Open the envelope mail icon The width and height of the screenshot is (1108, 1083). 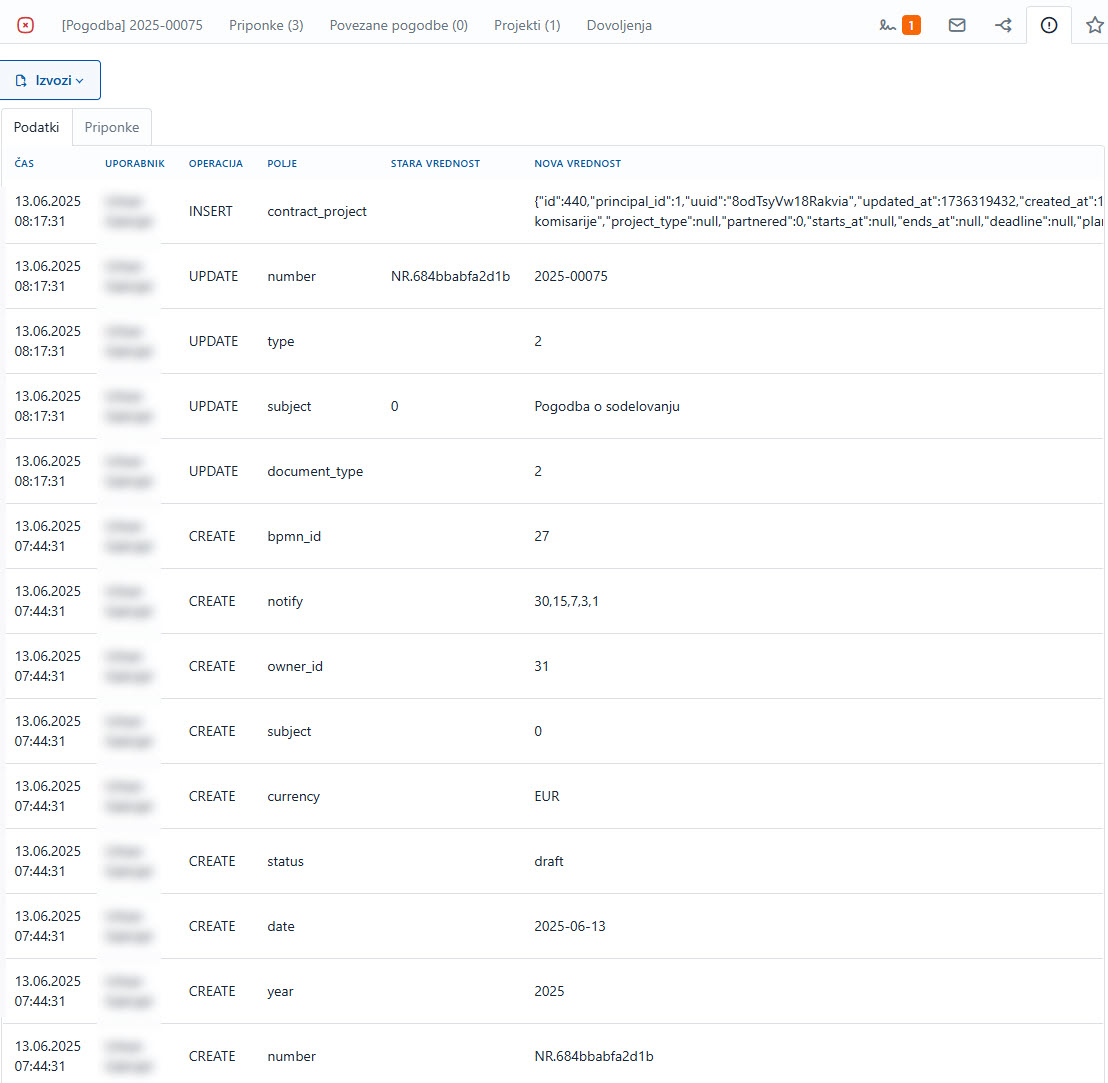[x=957, y=25]
